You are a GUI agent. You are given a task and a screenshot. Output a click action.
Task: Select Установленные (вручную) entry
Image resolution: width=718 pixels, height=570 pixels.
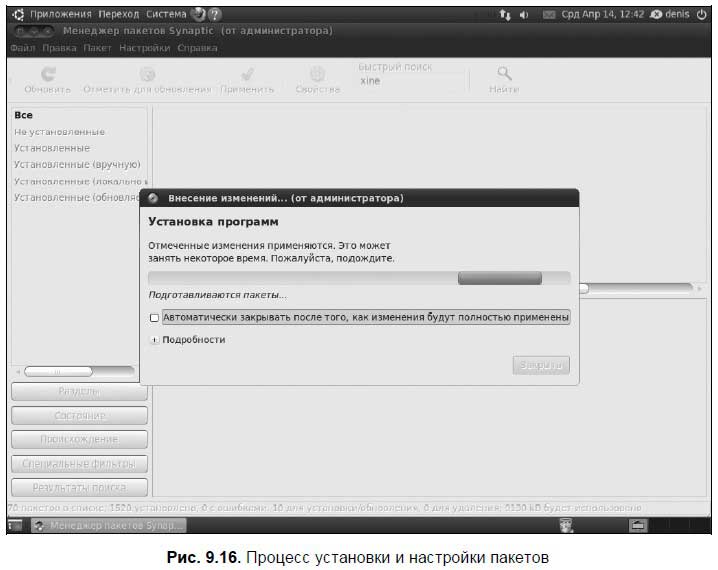point(77,164)
